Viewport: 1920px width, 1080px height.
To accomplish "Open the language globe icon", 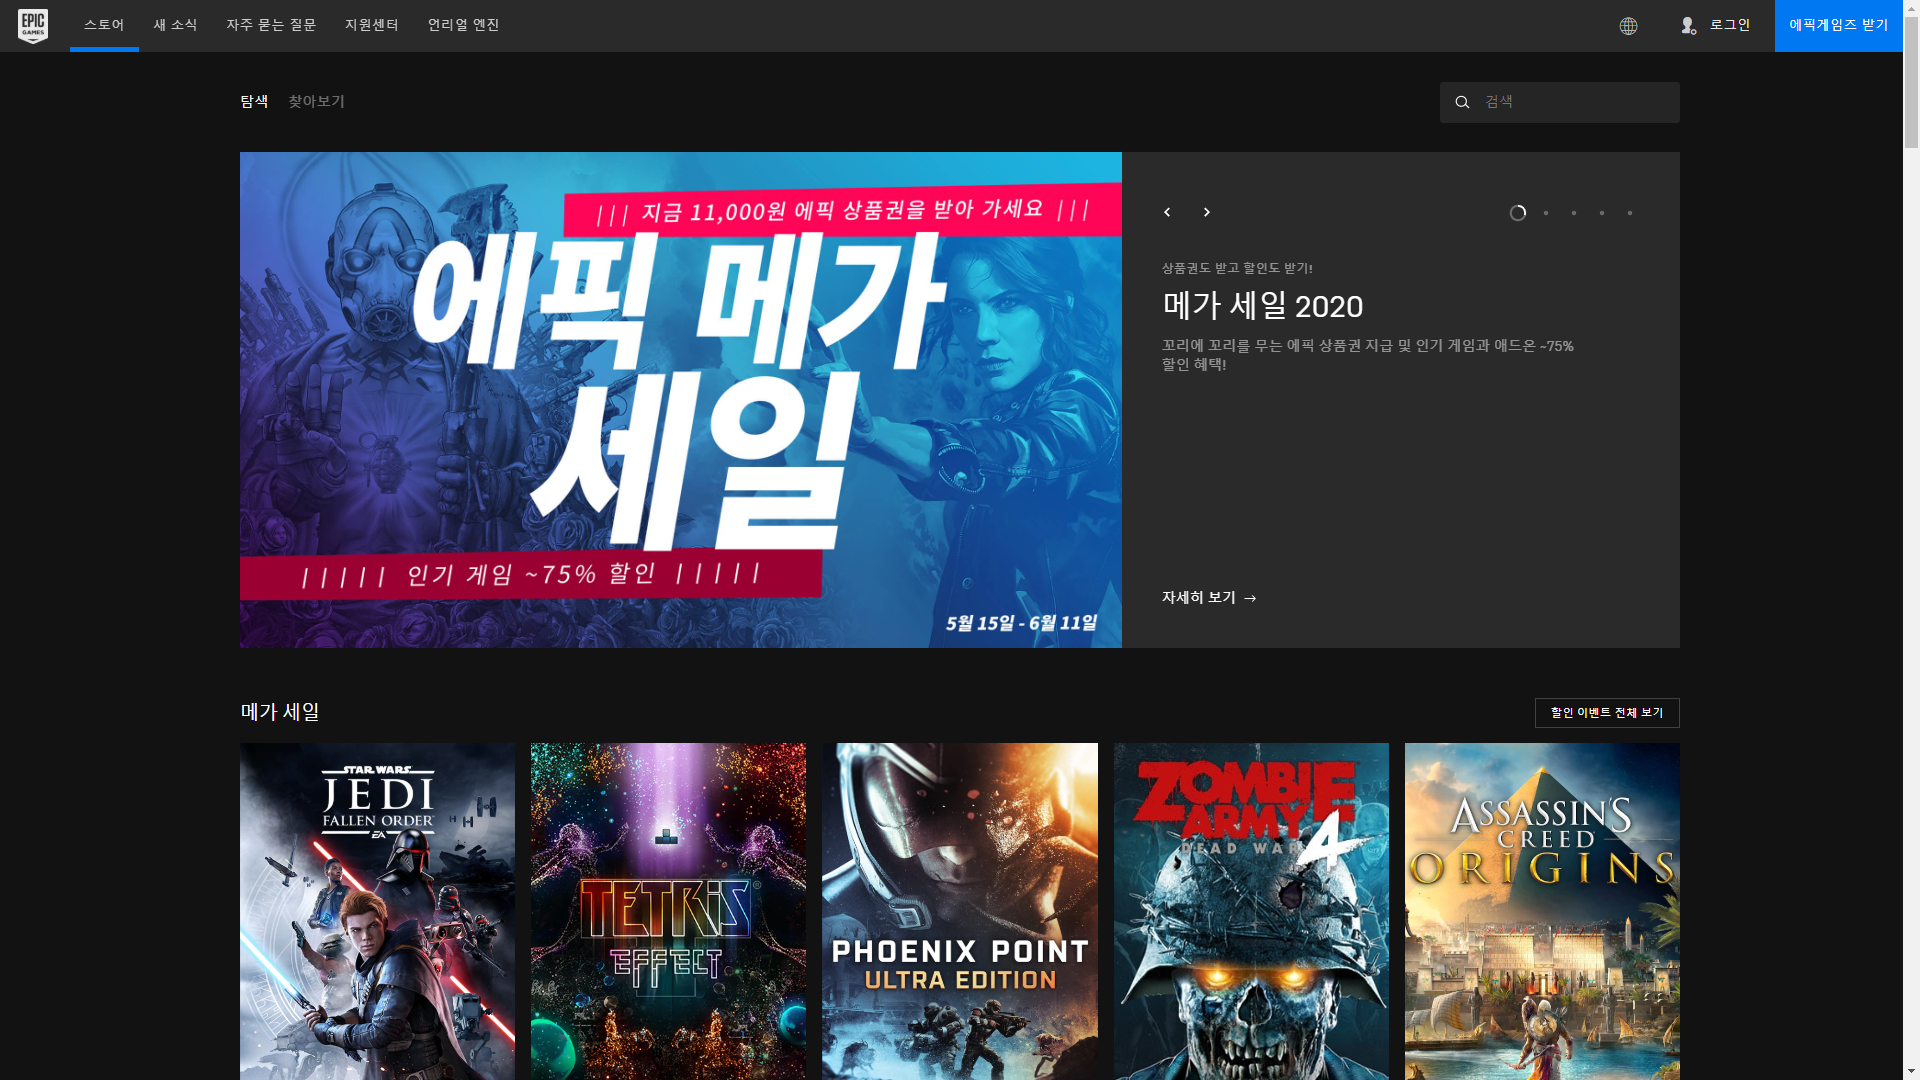I will coord(1628,26).
